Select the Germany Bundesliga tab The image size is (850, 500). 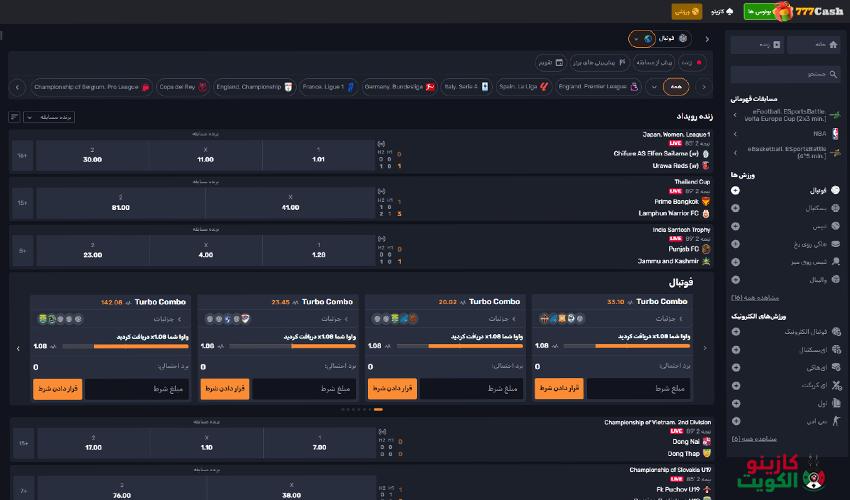[399, 87]
